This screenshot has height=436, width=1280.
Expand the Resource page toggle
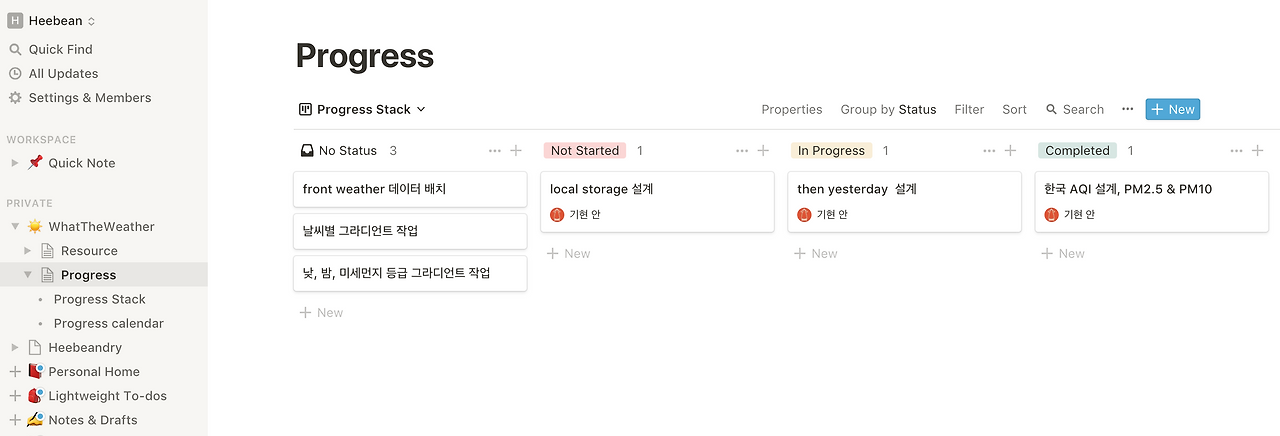tap(27, 251)
